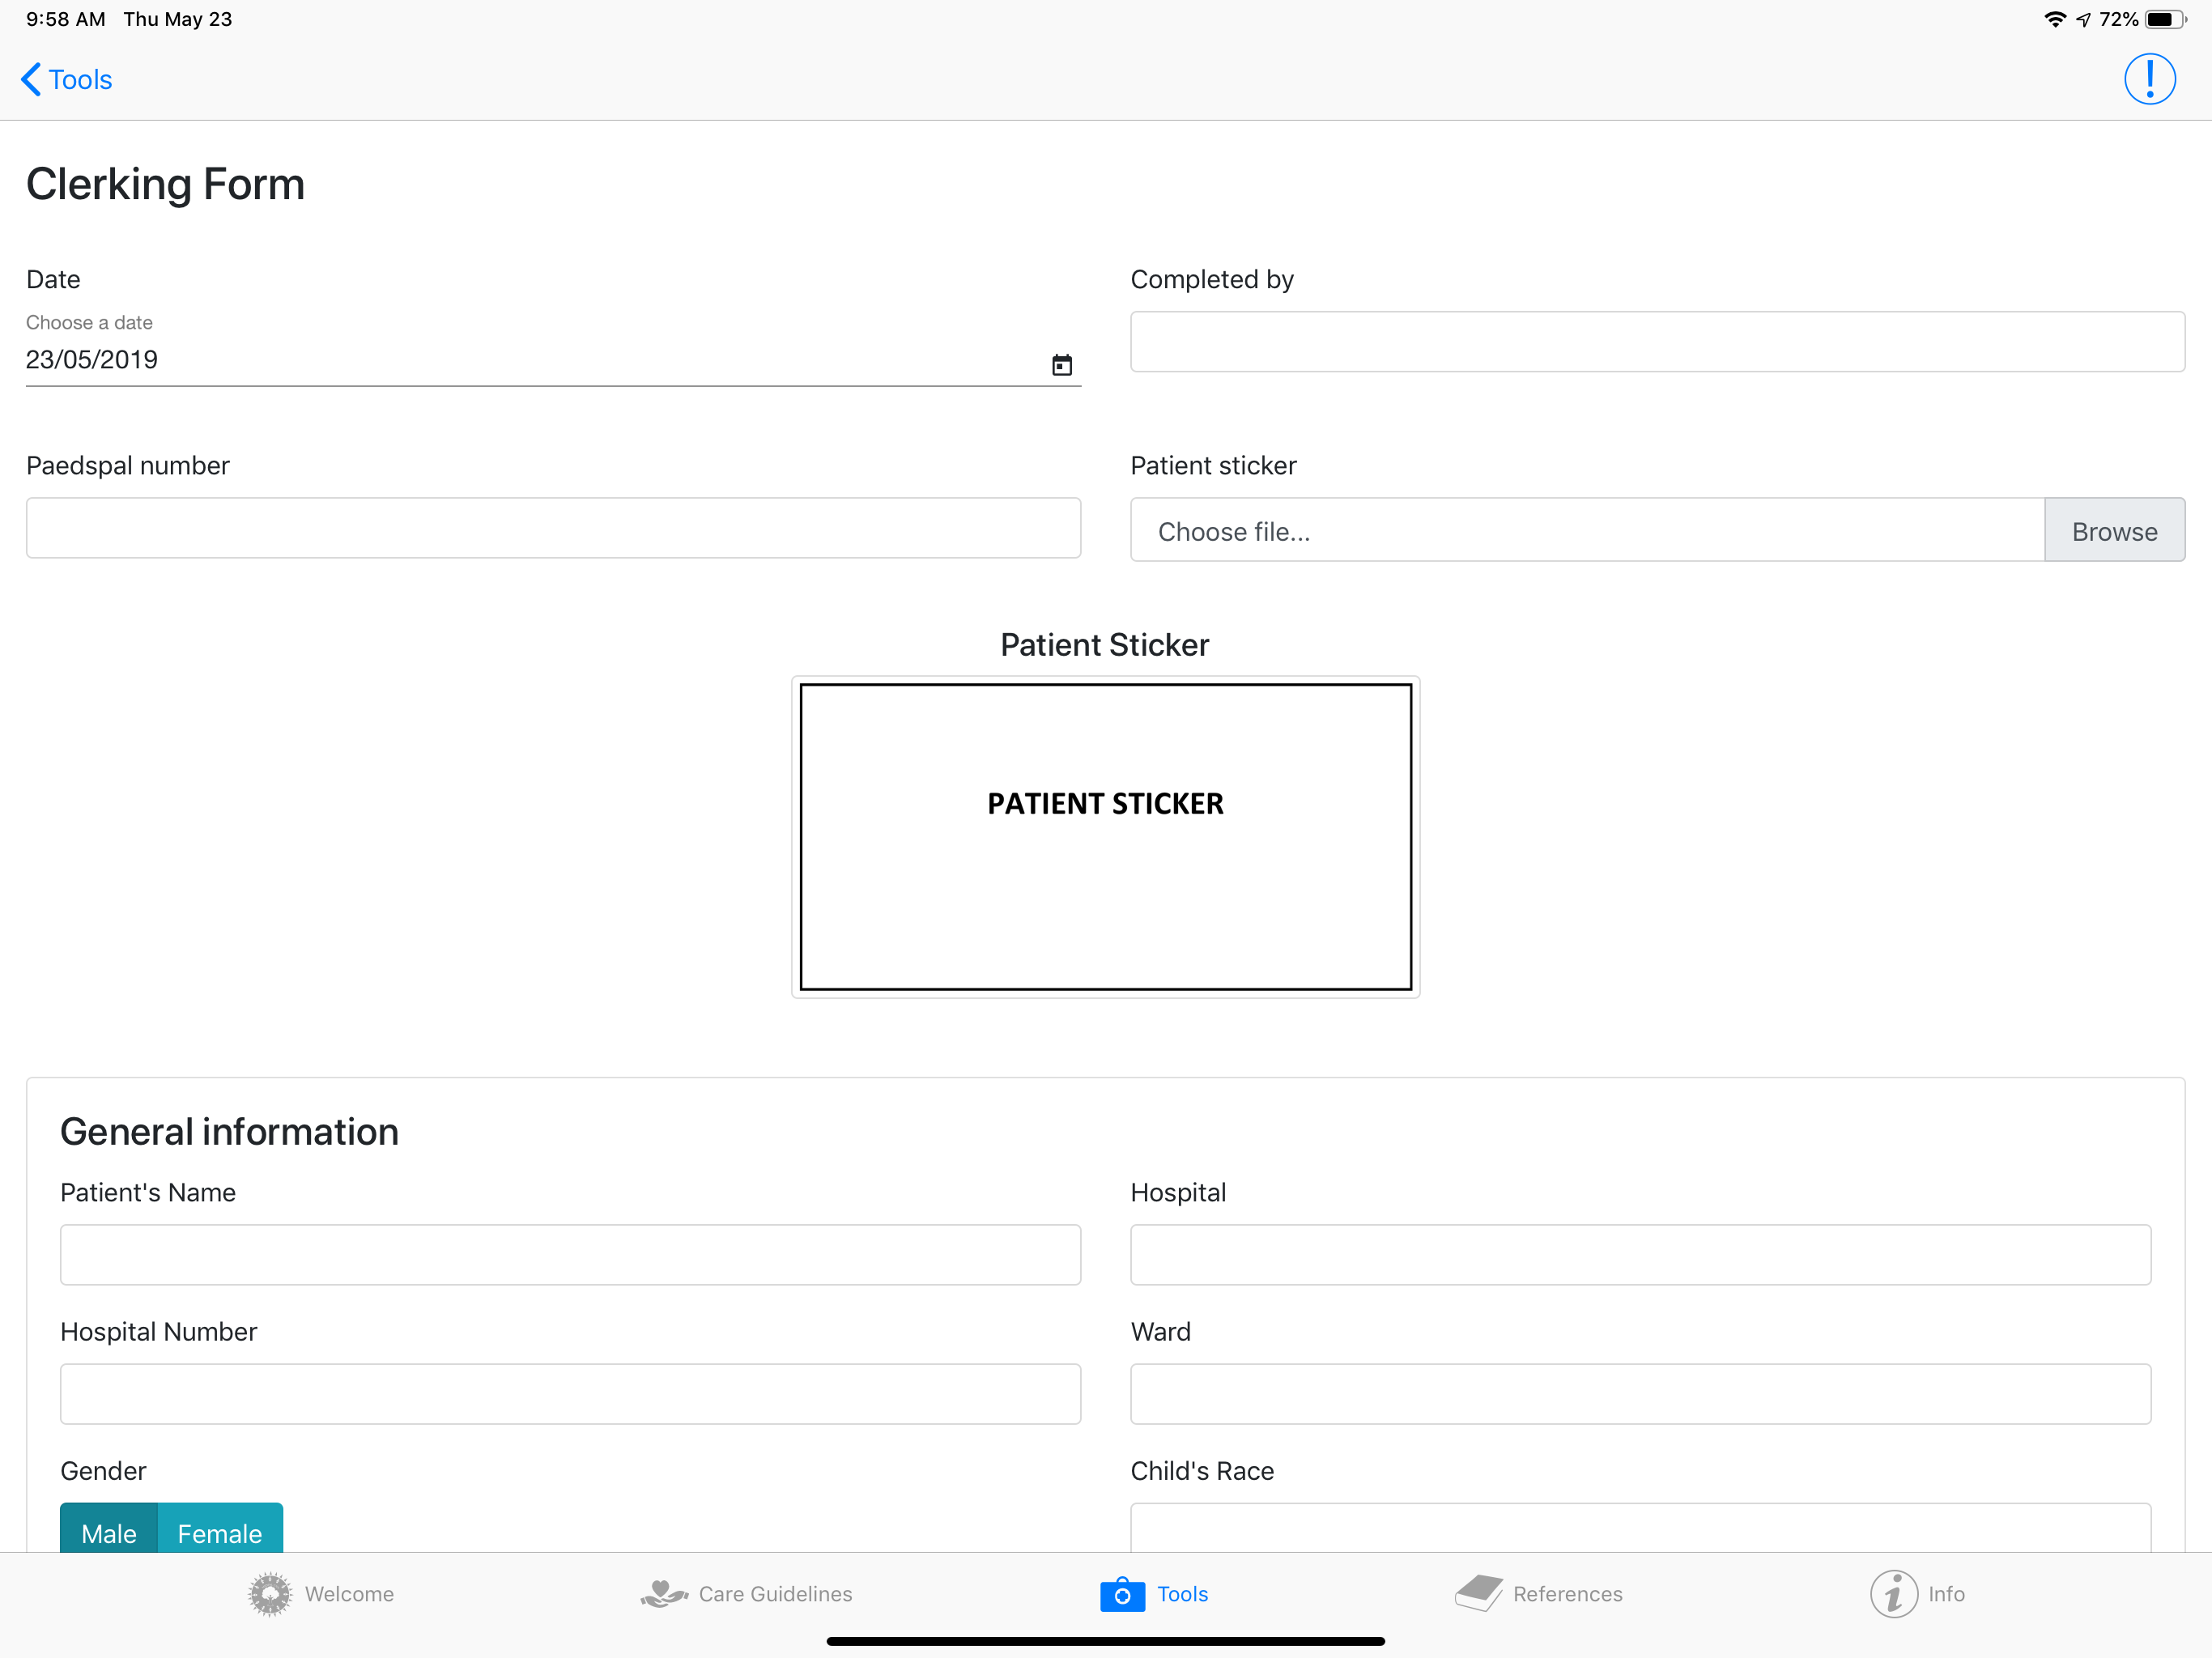The image size is (2212, 1658).
Task: Tap the Choose a date hint
Action: coord(89,323)
